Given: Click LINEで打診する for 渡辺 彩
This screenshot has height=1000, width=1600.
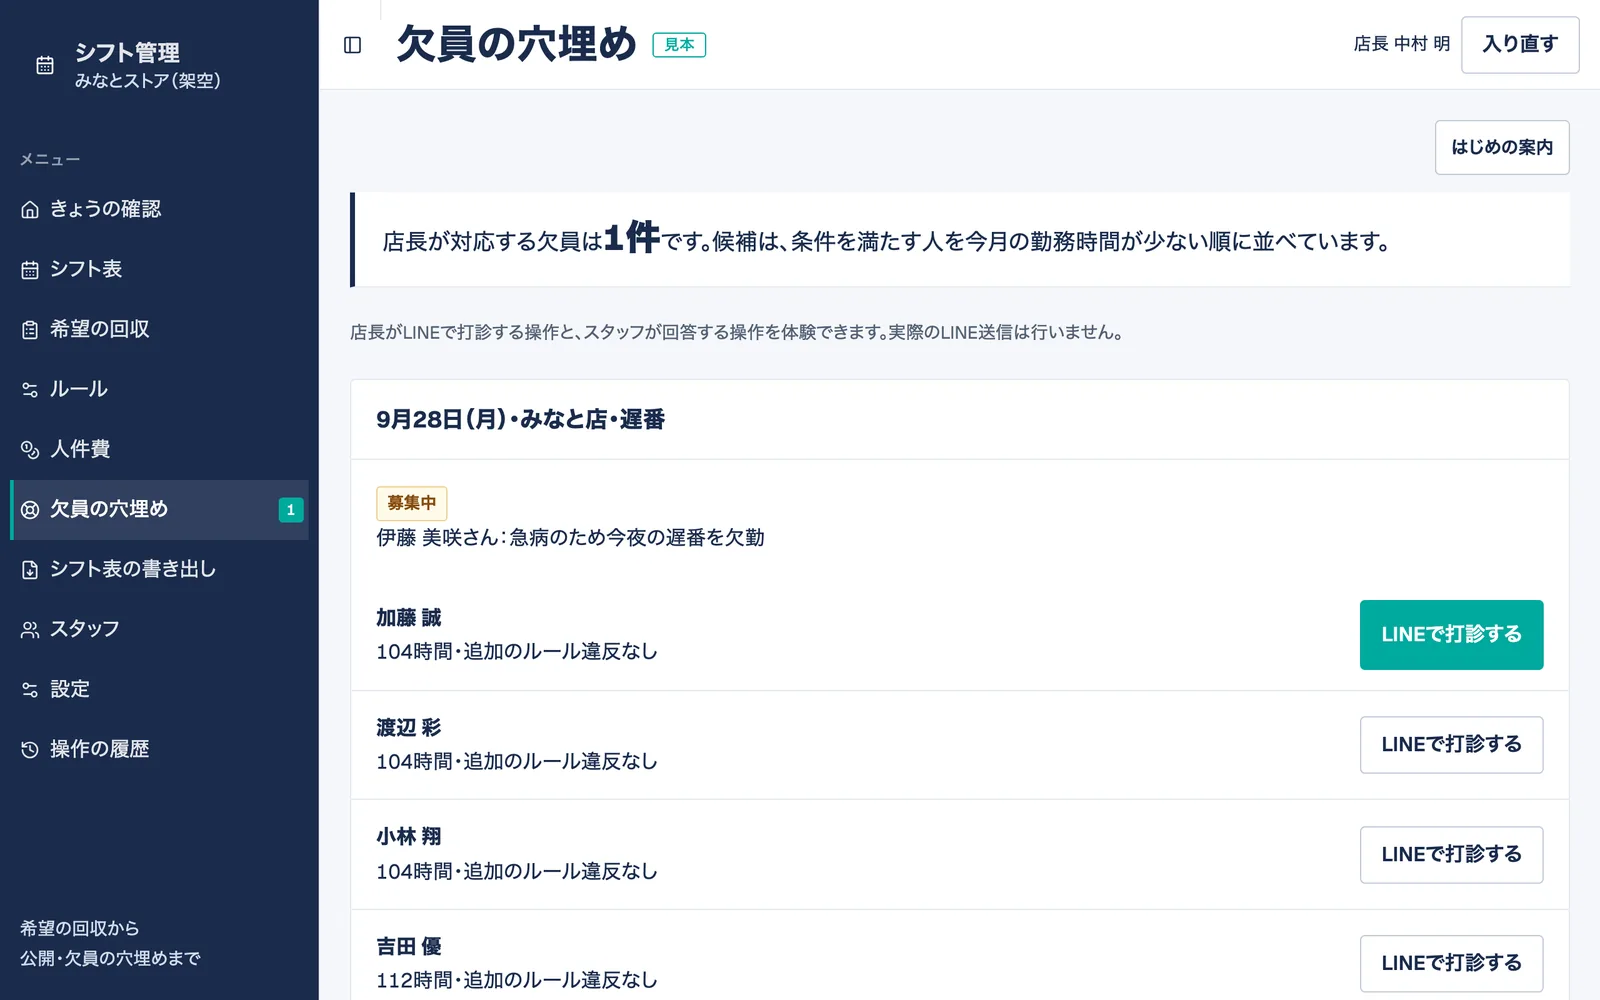Looking at the screenshot, I should click(1451, 745).
